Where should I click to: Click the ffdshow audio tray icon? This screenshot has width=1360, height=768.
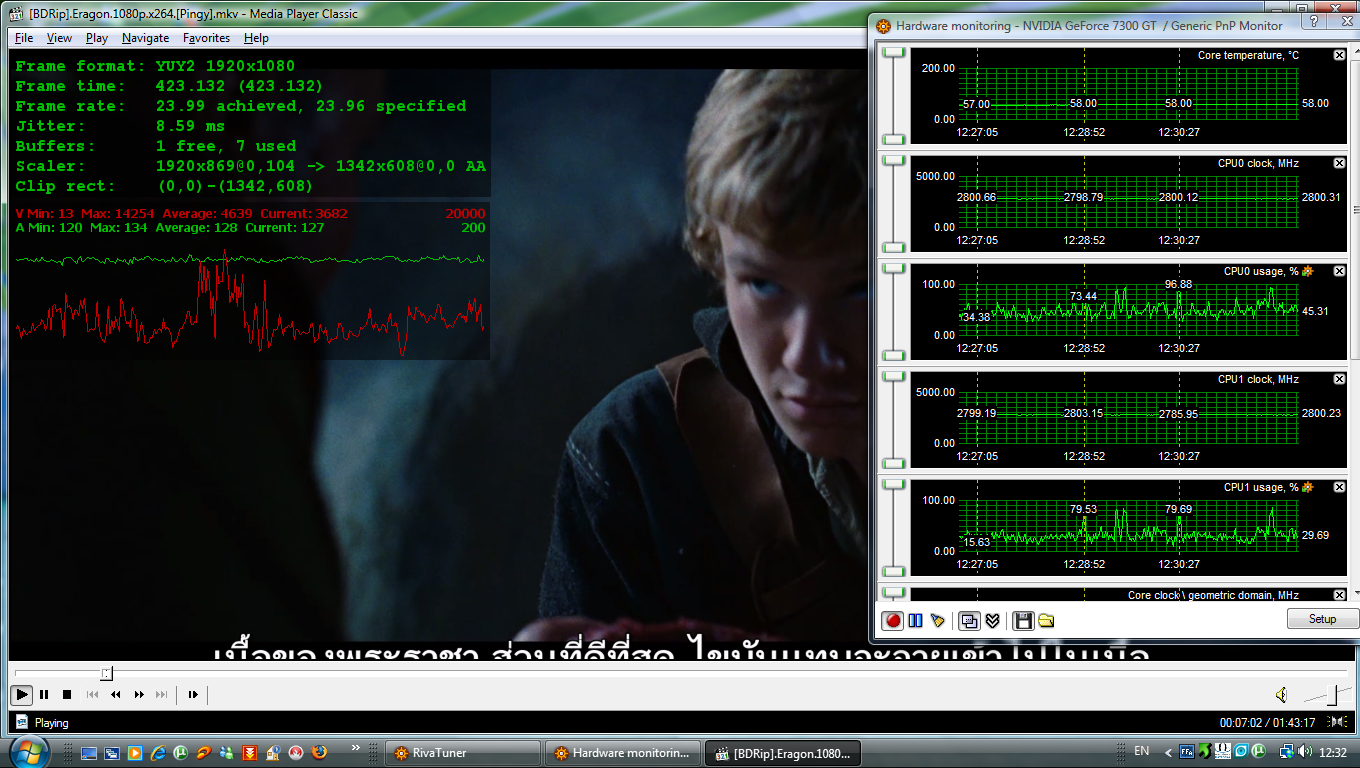1187,751
